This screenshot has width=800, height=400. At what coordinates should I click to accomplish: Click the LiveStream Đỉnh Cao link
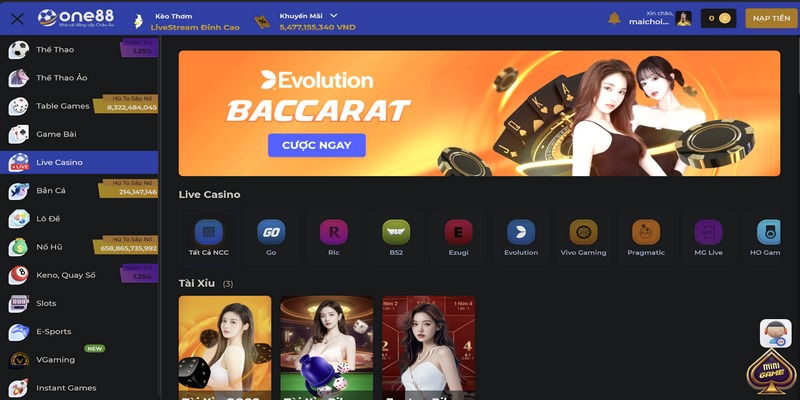click(x=195, y=28)
